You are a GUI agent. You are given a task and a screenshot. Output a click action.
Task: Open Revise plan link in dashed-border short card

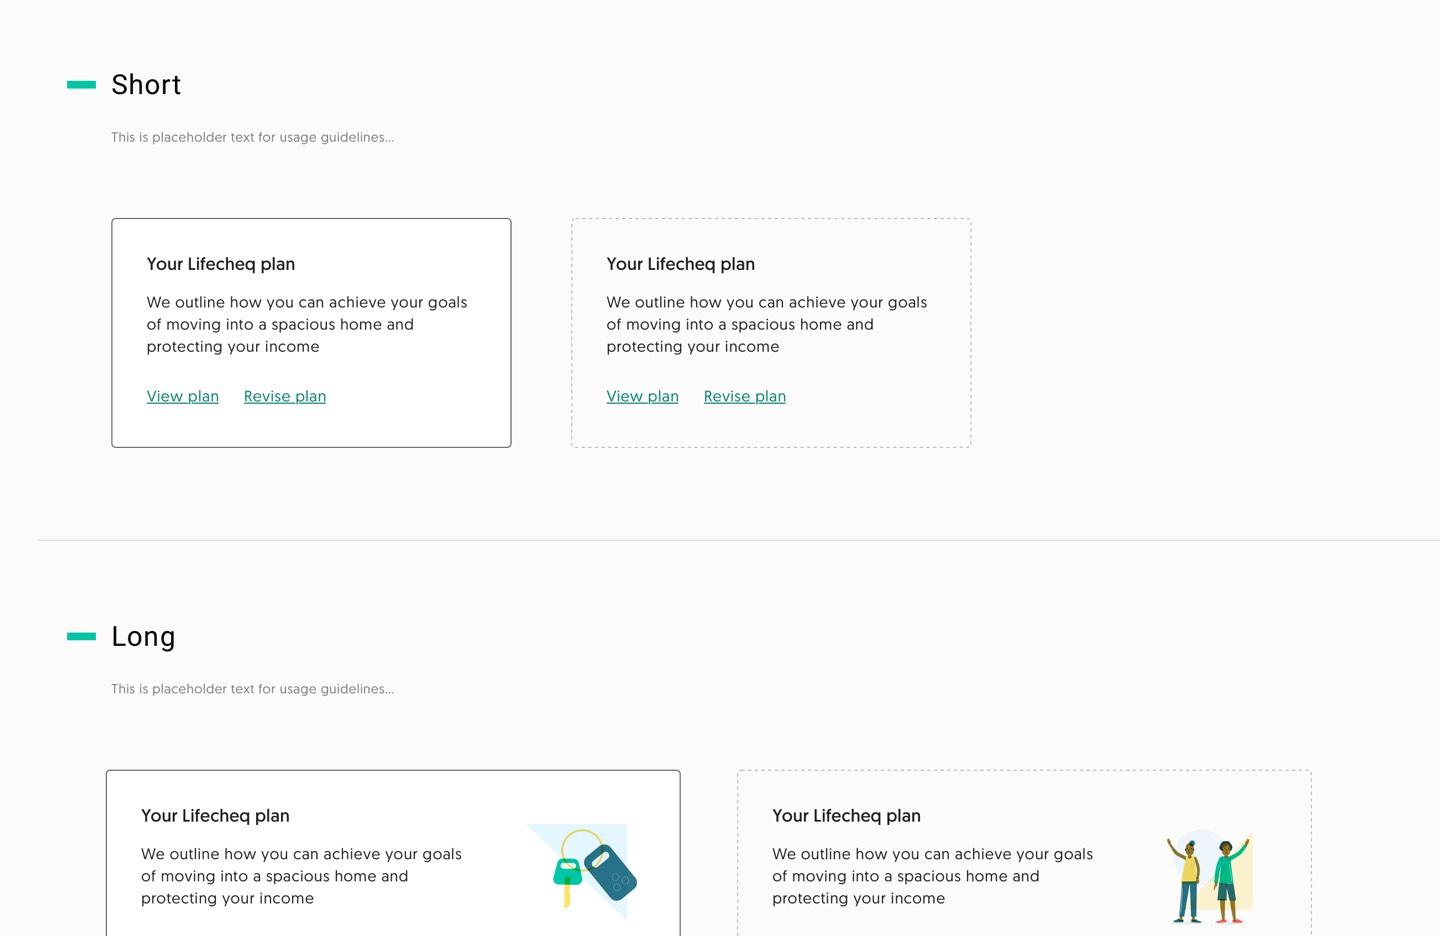coord(745,396)
